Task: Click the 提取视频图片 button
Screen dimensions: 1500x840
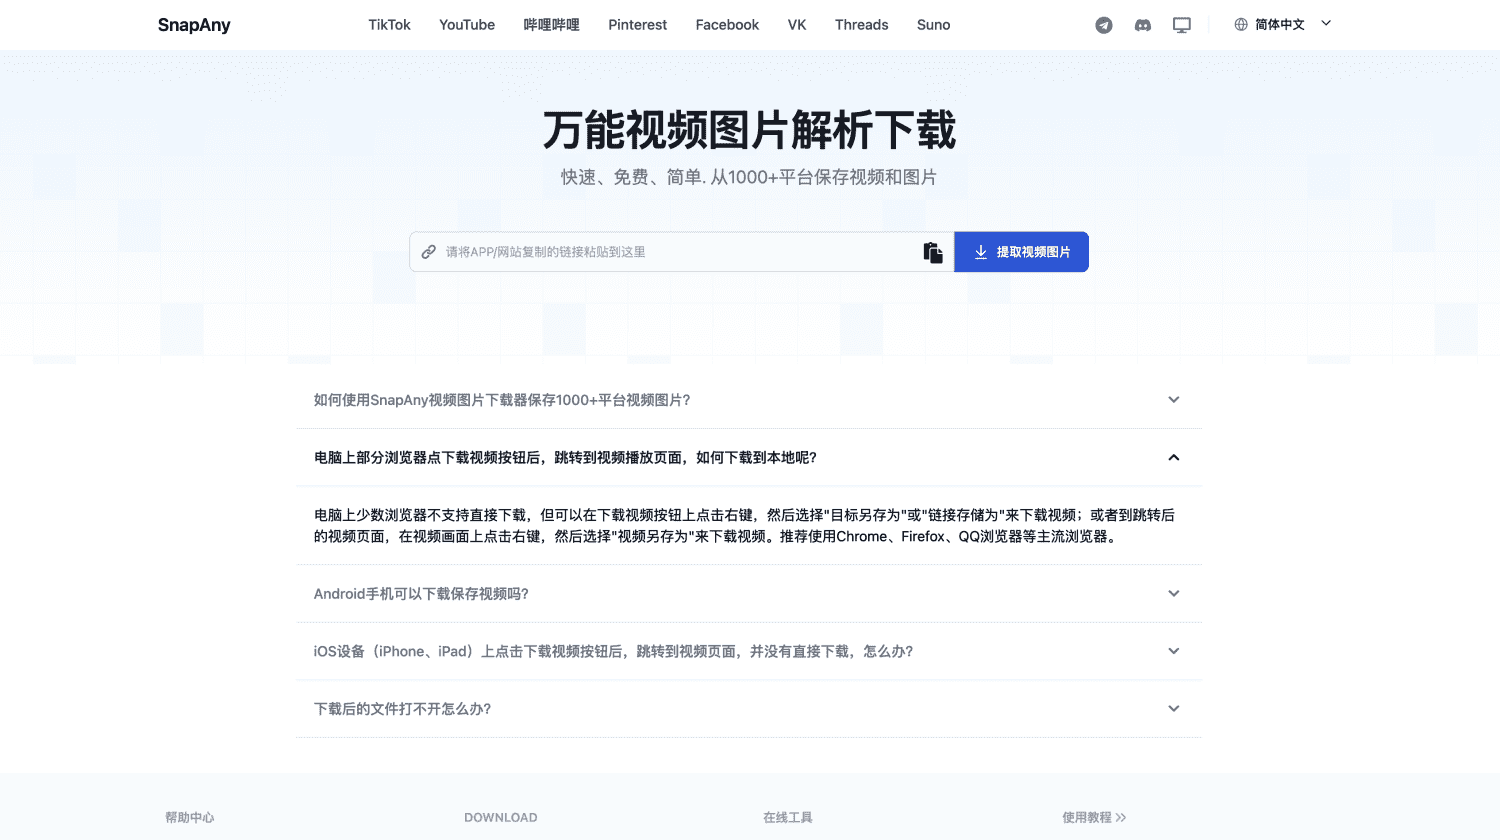Action: (1022, 252)
